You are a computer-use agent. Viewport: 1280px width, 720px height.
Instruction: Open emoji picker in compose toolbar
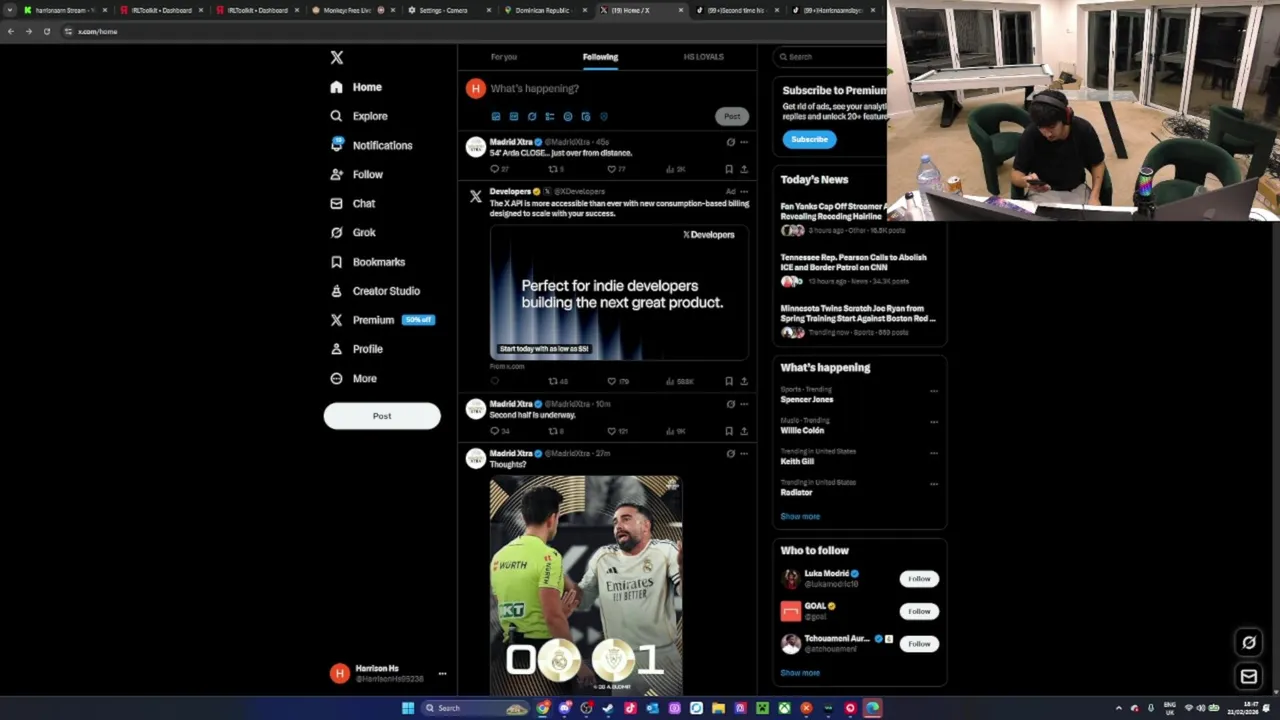(567, 116)
